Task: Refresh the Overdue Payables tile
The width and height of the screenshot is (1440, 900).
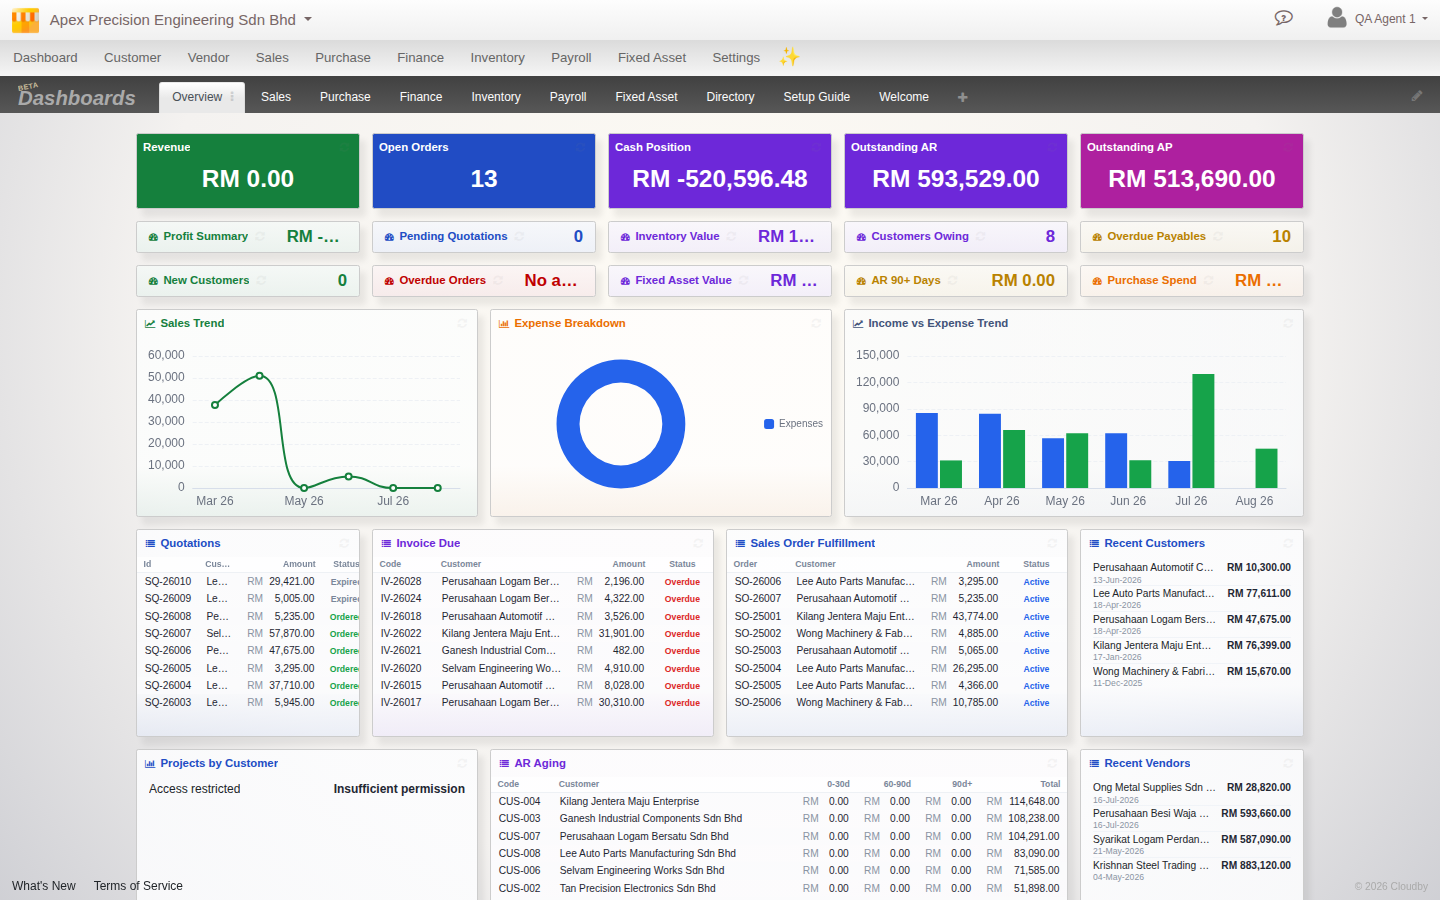Action: coord(1218,237)
